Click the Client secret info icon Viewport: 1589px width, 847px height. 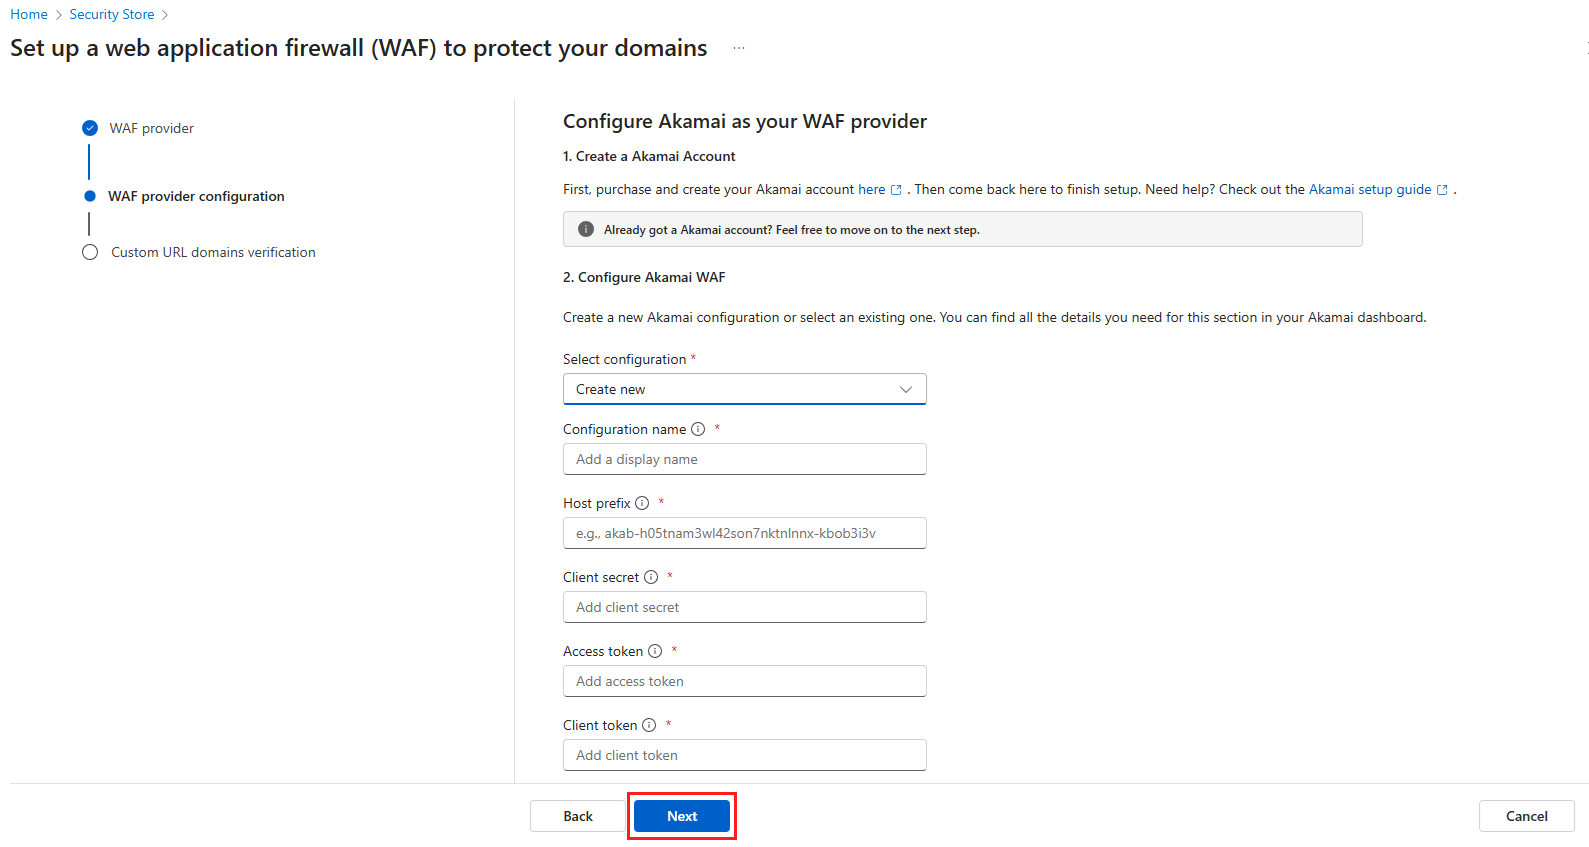click(651, 577)
